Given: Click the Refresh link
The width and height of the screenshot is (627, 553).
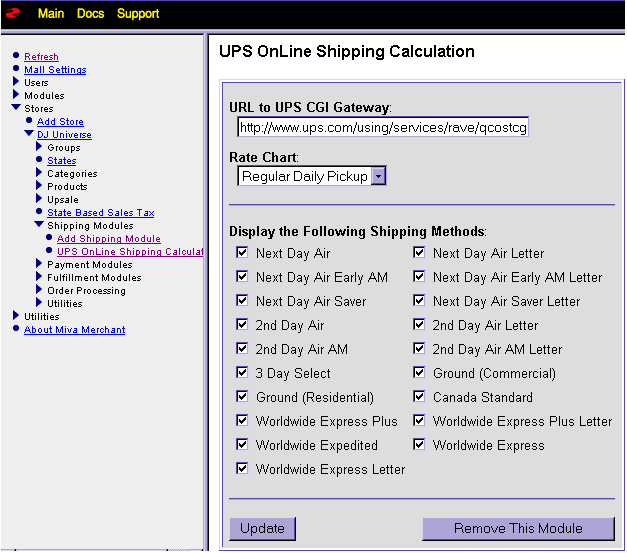Looking at the screenshot, I should [41, 57].
